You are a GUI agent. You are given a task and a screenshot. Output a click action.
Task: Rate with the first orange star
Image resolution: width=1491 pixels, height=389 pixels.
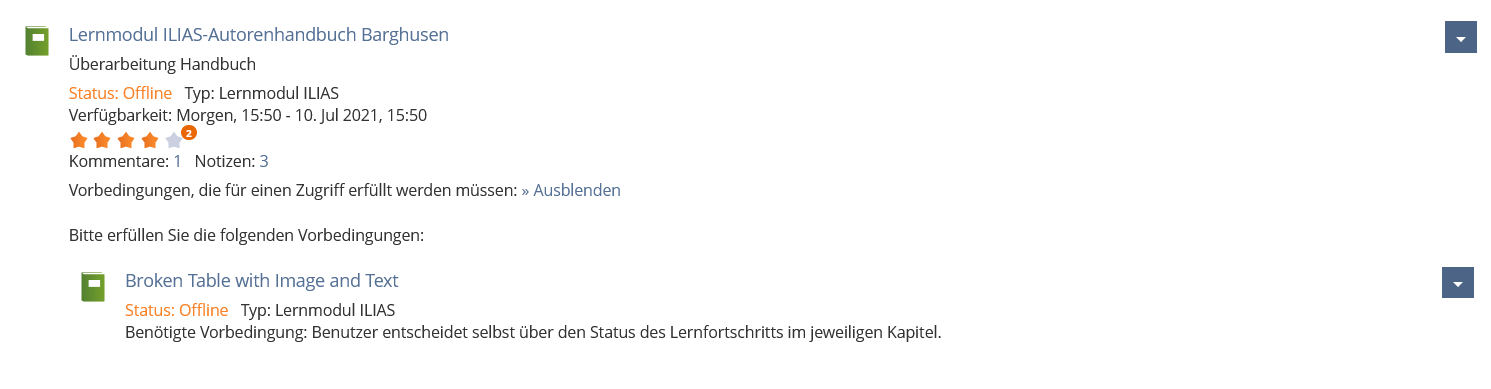[x=79, y=140]
